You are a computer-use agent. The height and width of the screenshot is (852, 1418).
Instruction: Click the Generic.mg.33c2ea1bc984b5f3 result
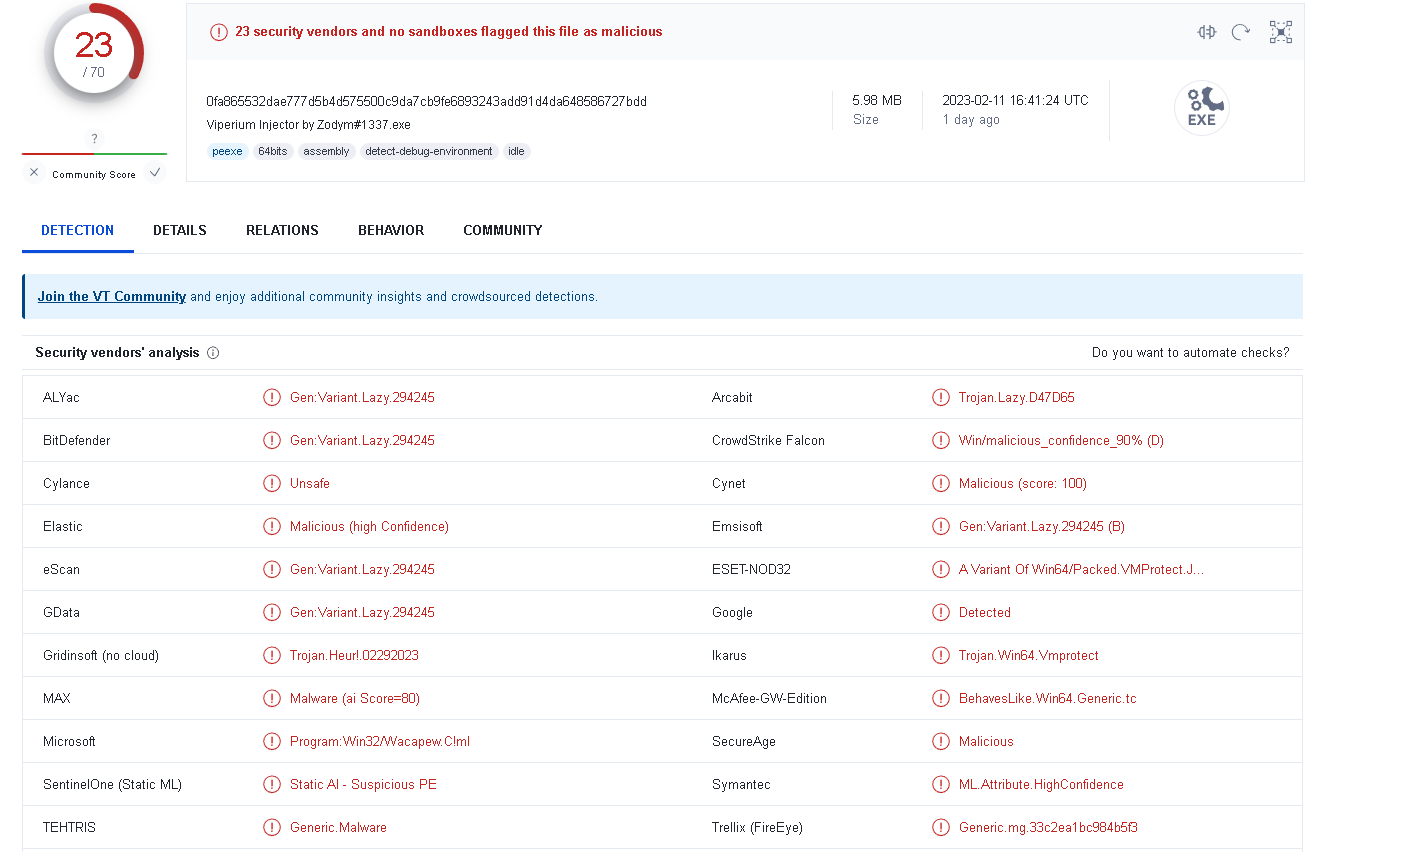point(1048,827)
